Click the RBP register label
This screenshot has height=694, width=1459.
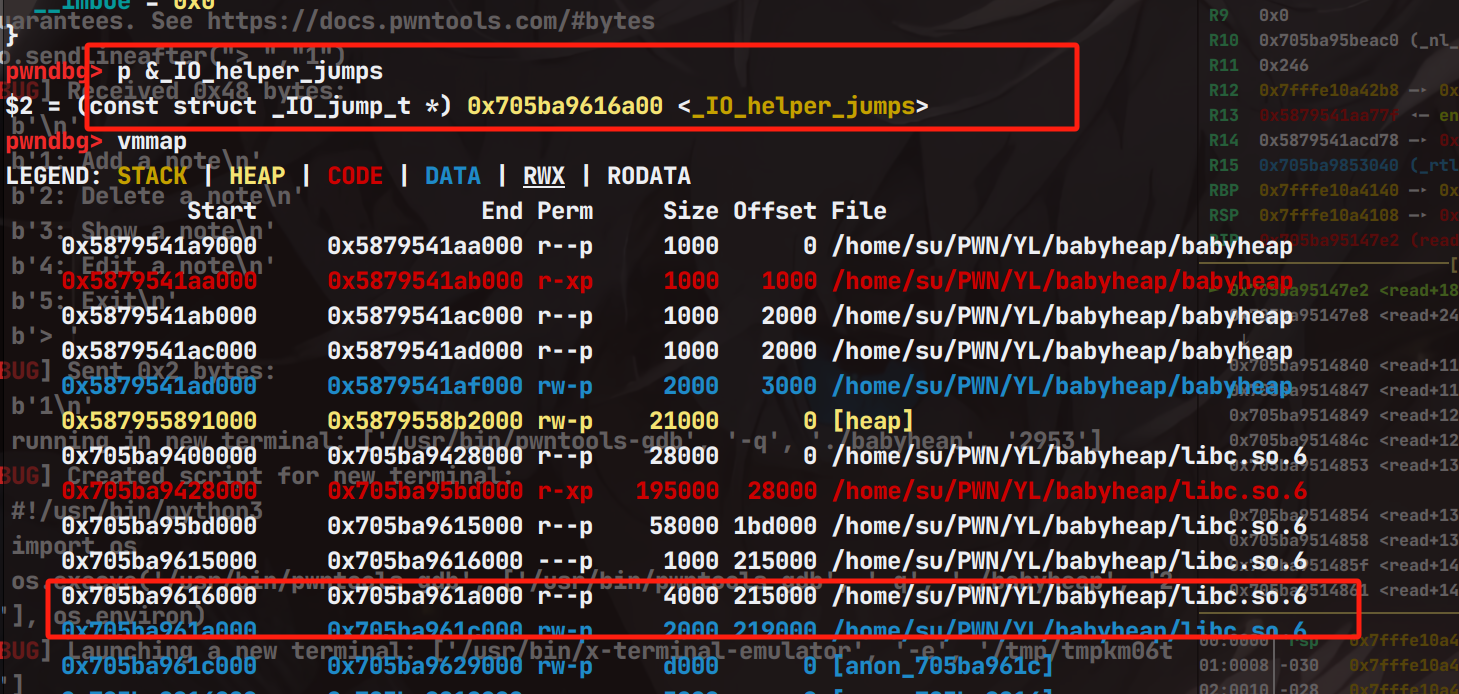pyautogui.click(x=1224, y=190)
